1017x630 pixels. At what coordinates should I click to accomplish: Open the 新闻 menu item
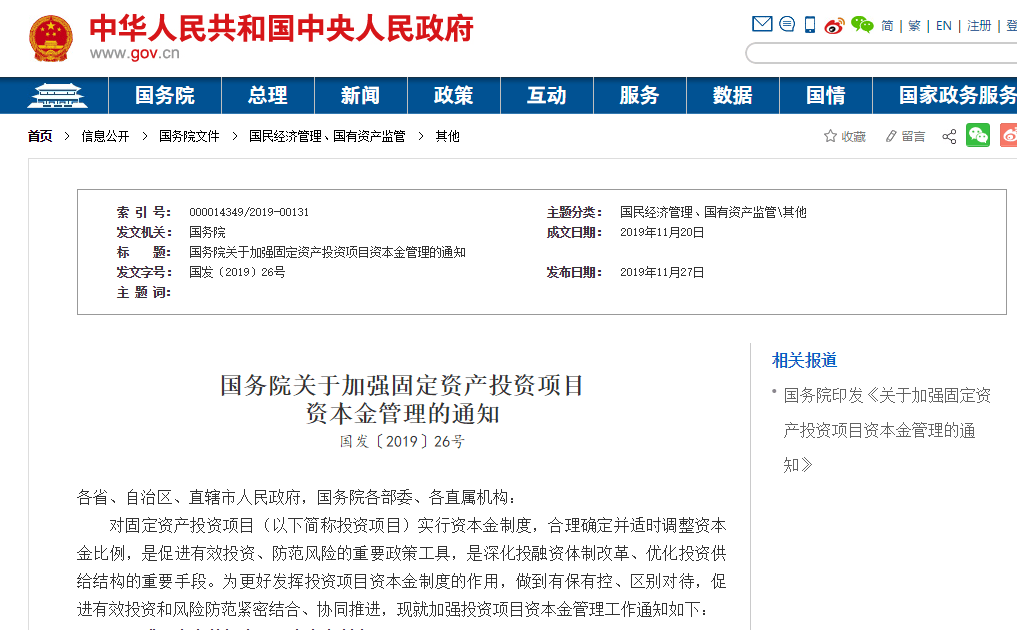point(360,96)
